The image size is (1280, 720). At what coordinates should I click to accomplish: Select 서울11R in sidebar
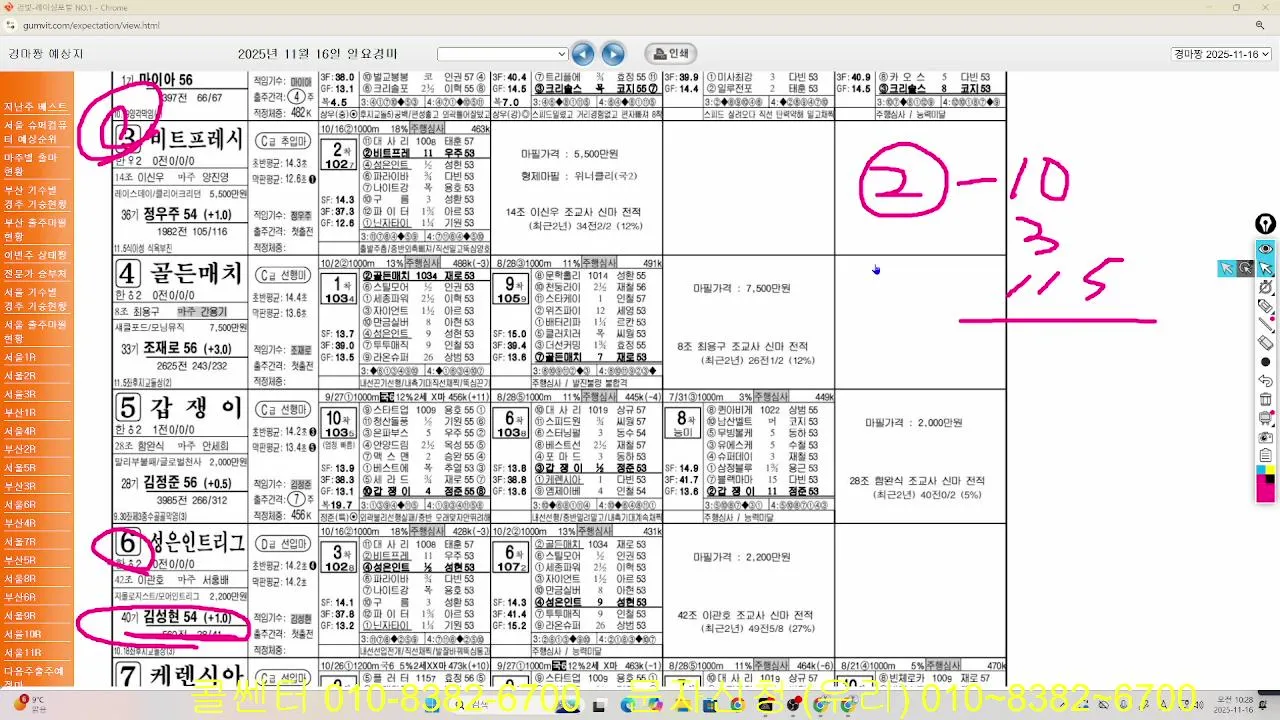(23, 653)
